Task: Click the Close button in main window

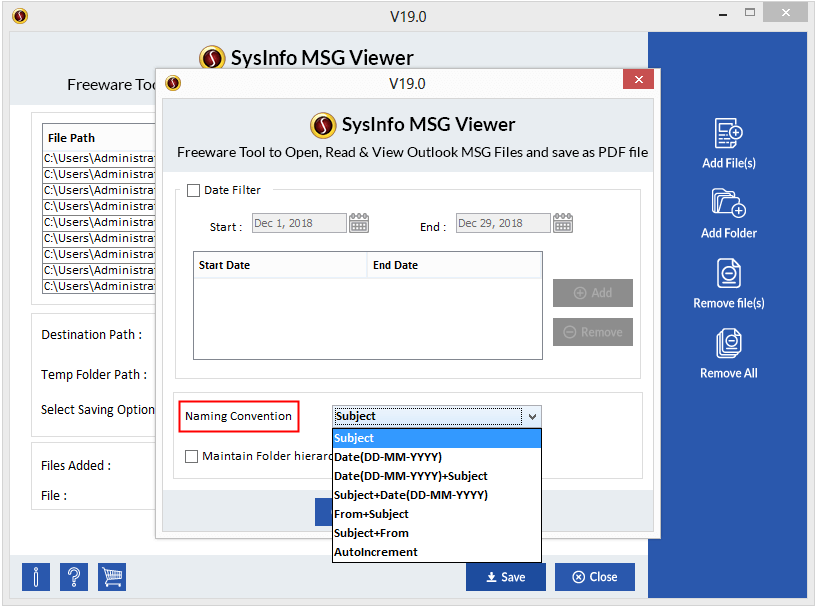Action: (595, 577)
